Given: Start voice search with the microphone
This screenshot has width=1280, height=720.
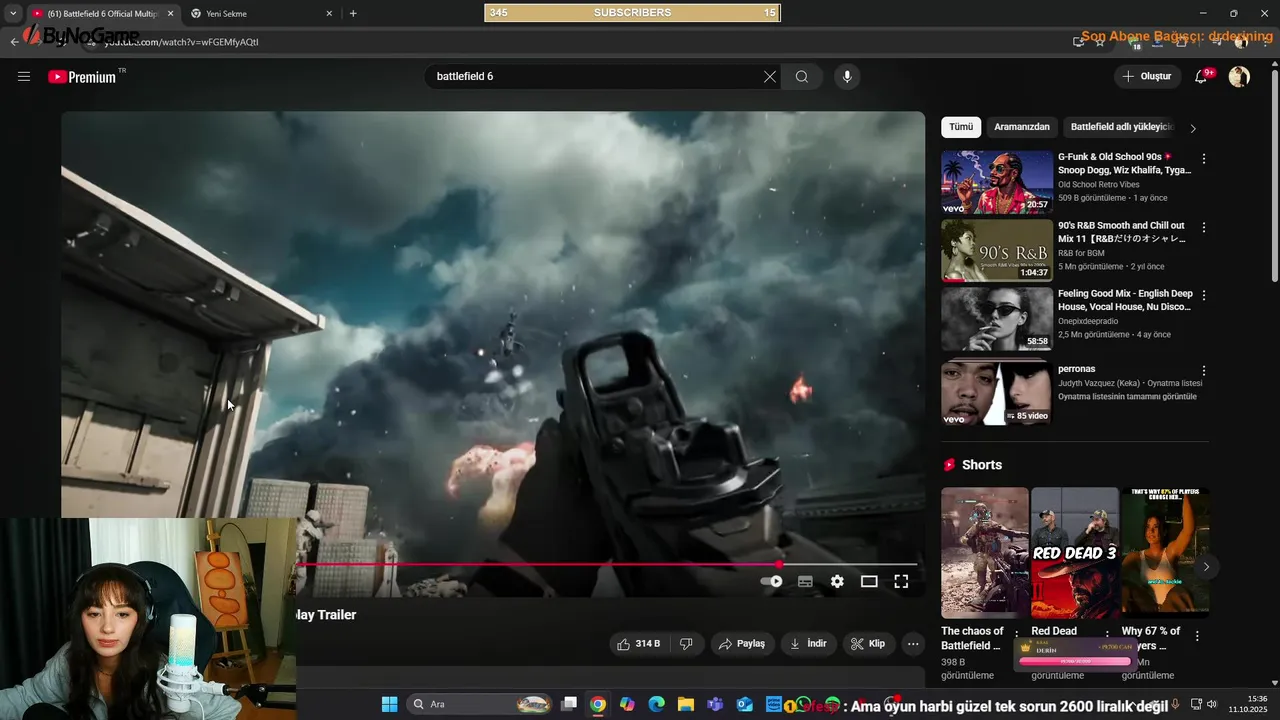Looking at the screenshot, I should 847,77.
